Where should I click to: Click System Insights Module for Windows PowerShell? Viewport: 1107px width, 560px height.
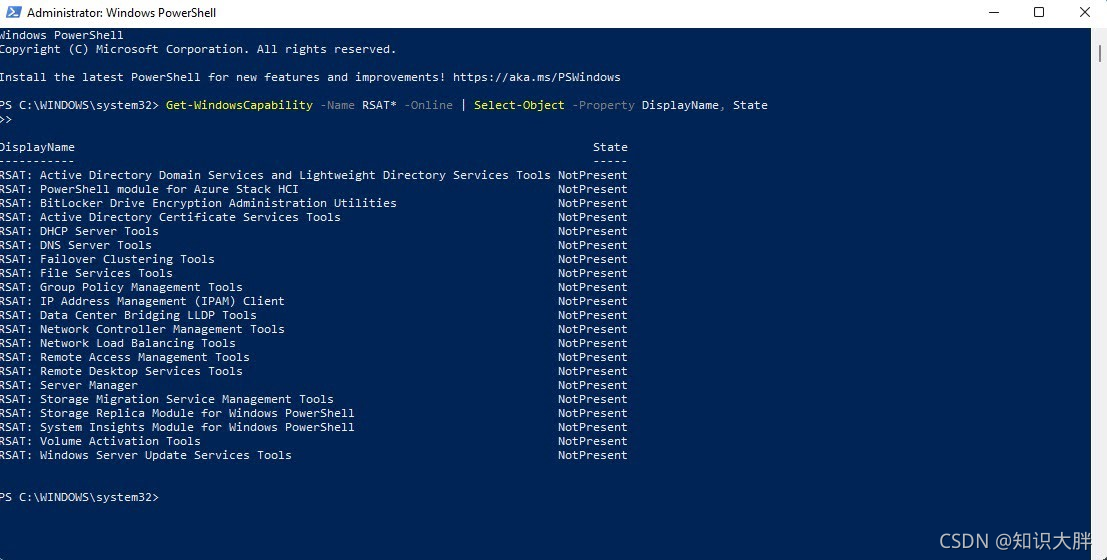click(x=313, y=427)
